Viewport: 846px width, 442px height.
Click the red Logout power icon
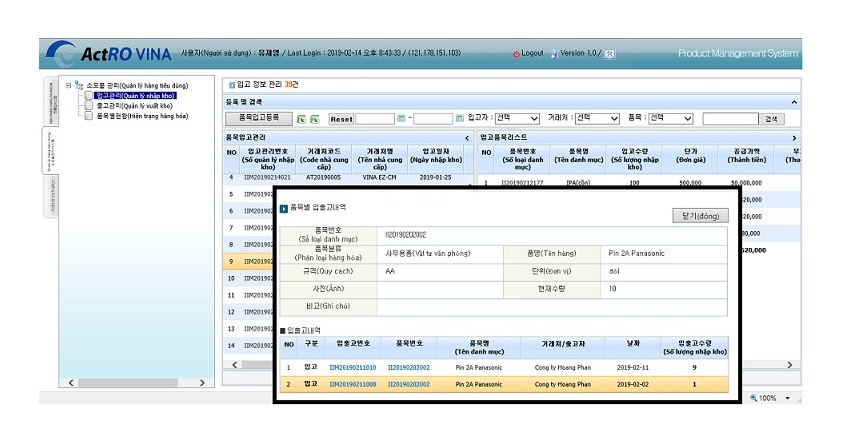(516, 53)
